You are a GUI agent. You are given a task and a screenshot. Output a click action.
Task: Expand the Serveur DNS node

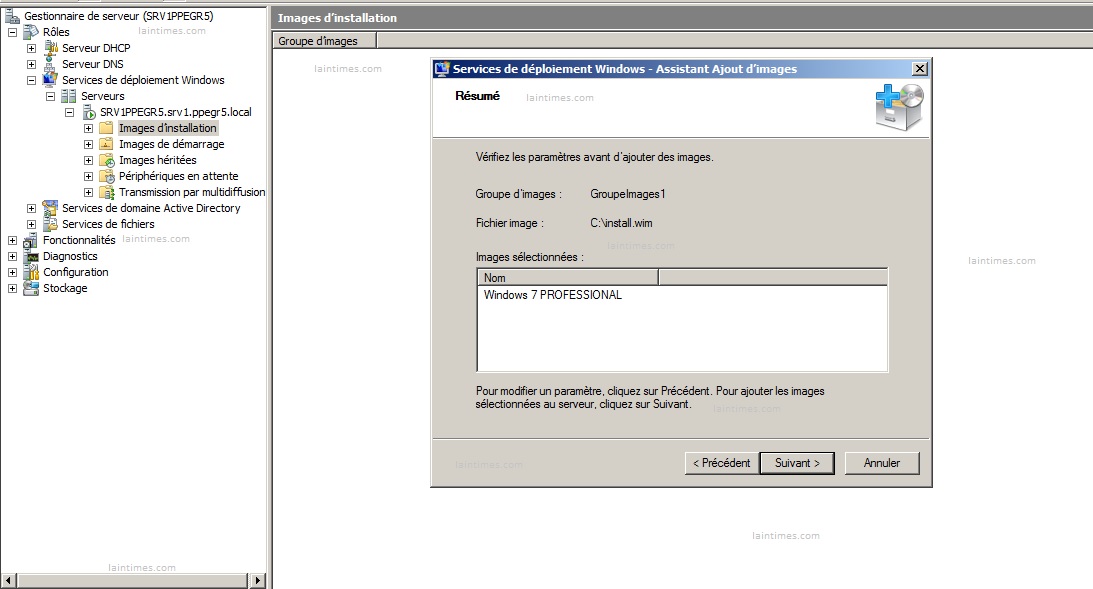point(31,64)
